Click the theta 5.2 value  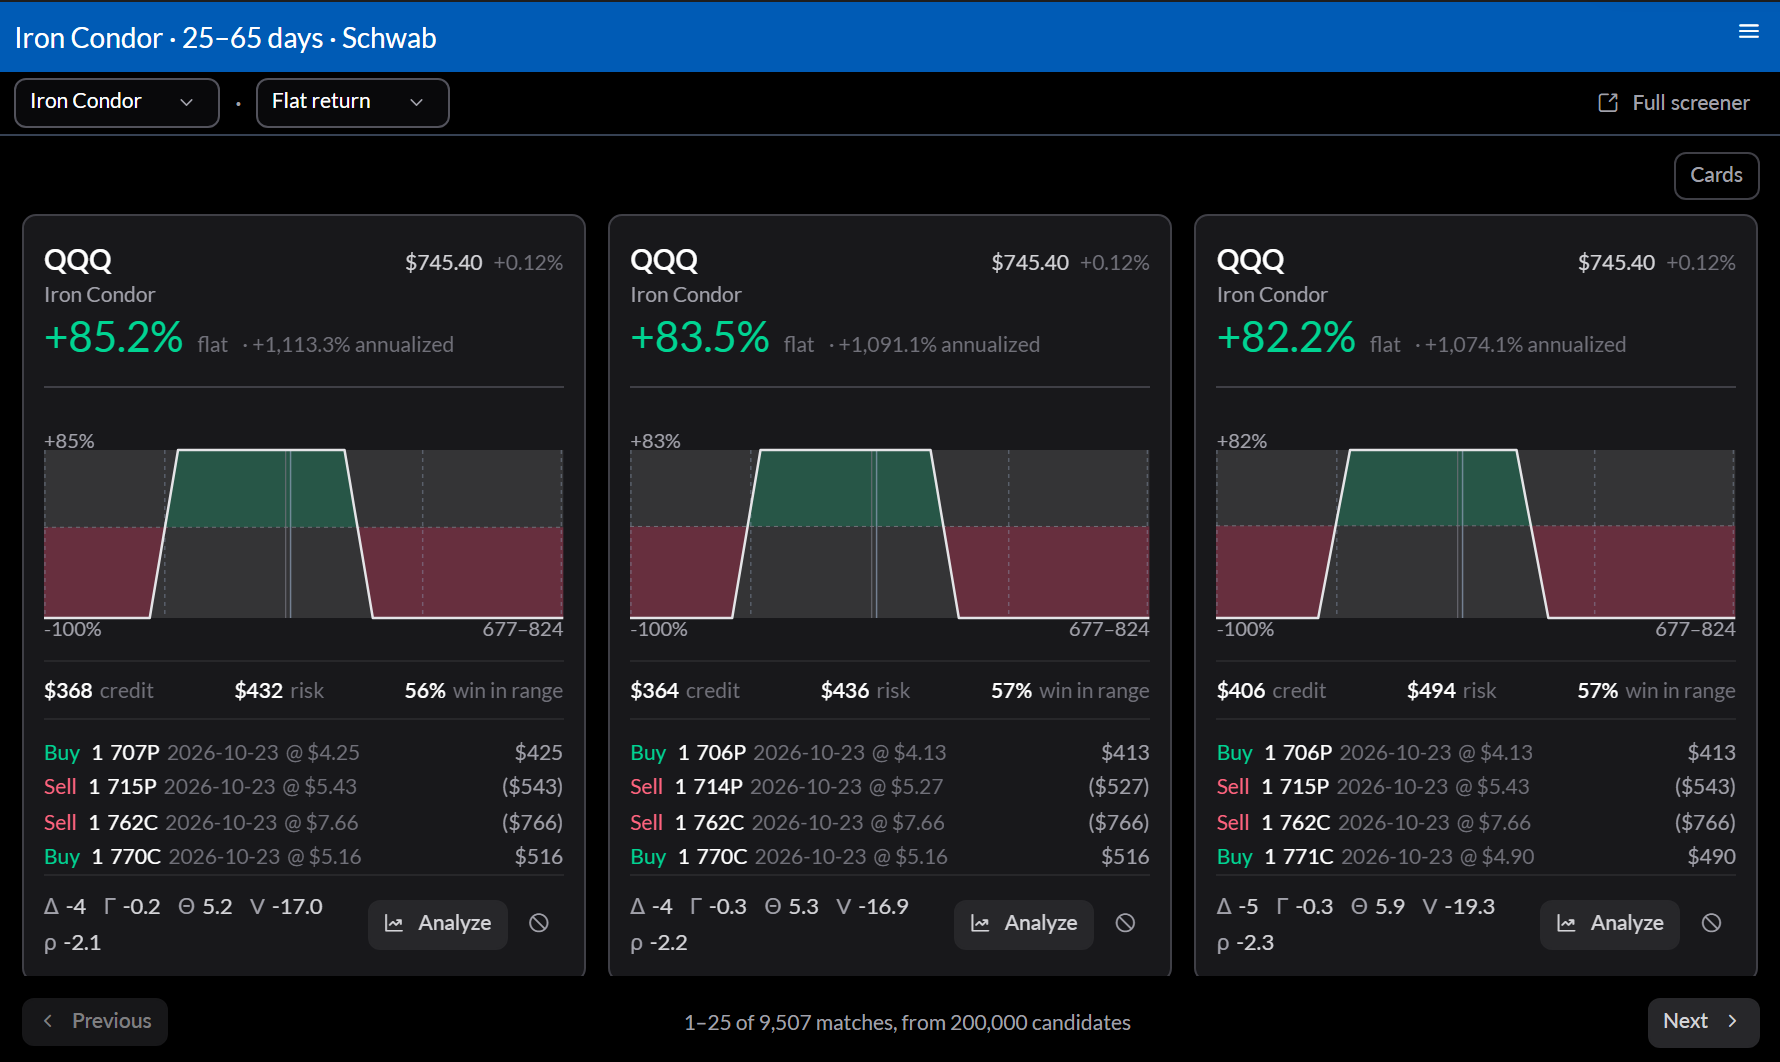tap(205, 907)
